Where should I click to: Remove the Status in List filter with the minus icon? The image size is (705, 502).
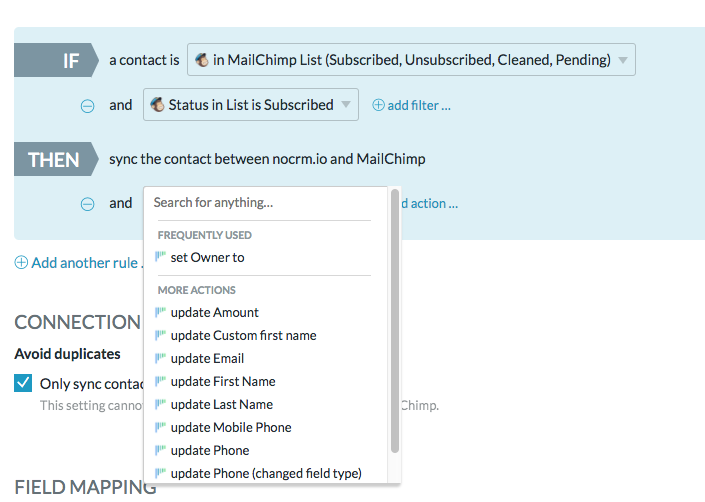coord(87,106)
